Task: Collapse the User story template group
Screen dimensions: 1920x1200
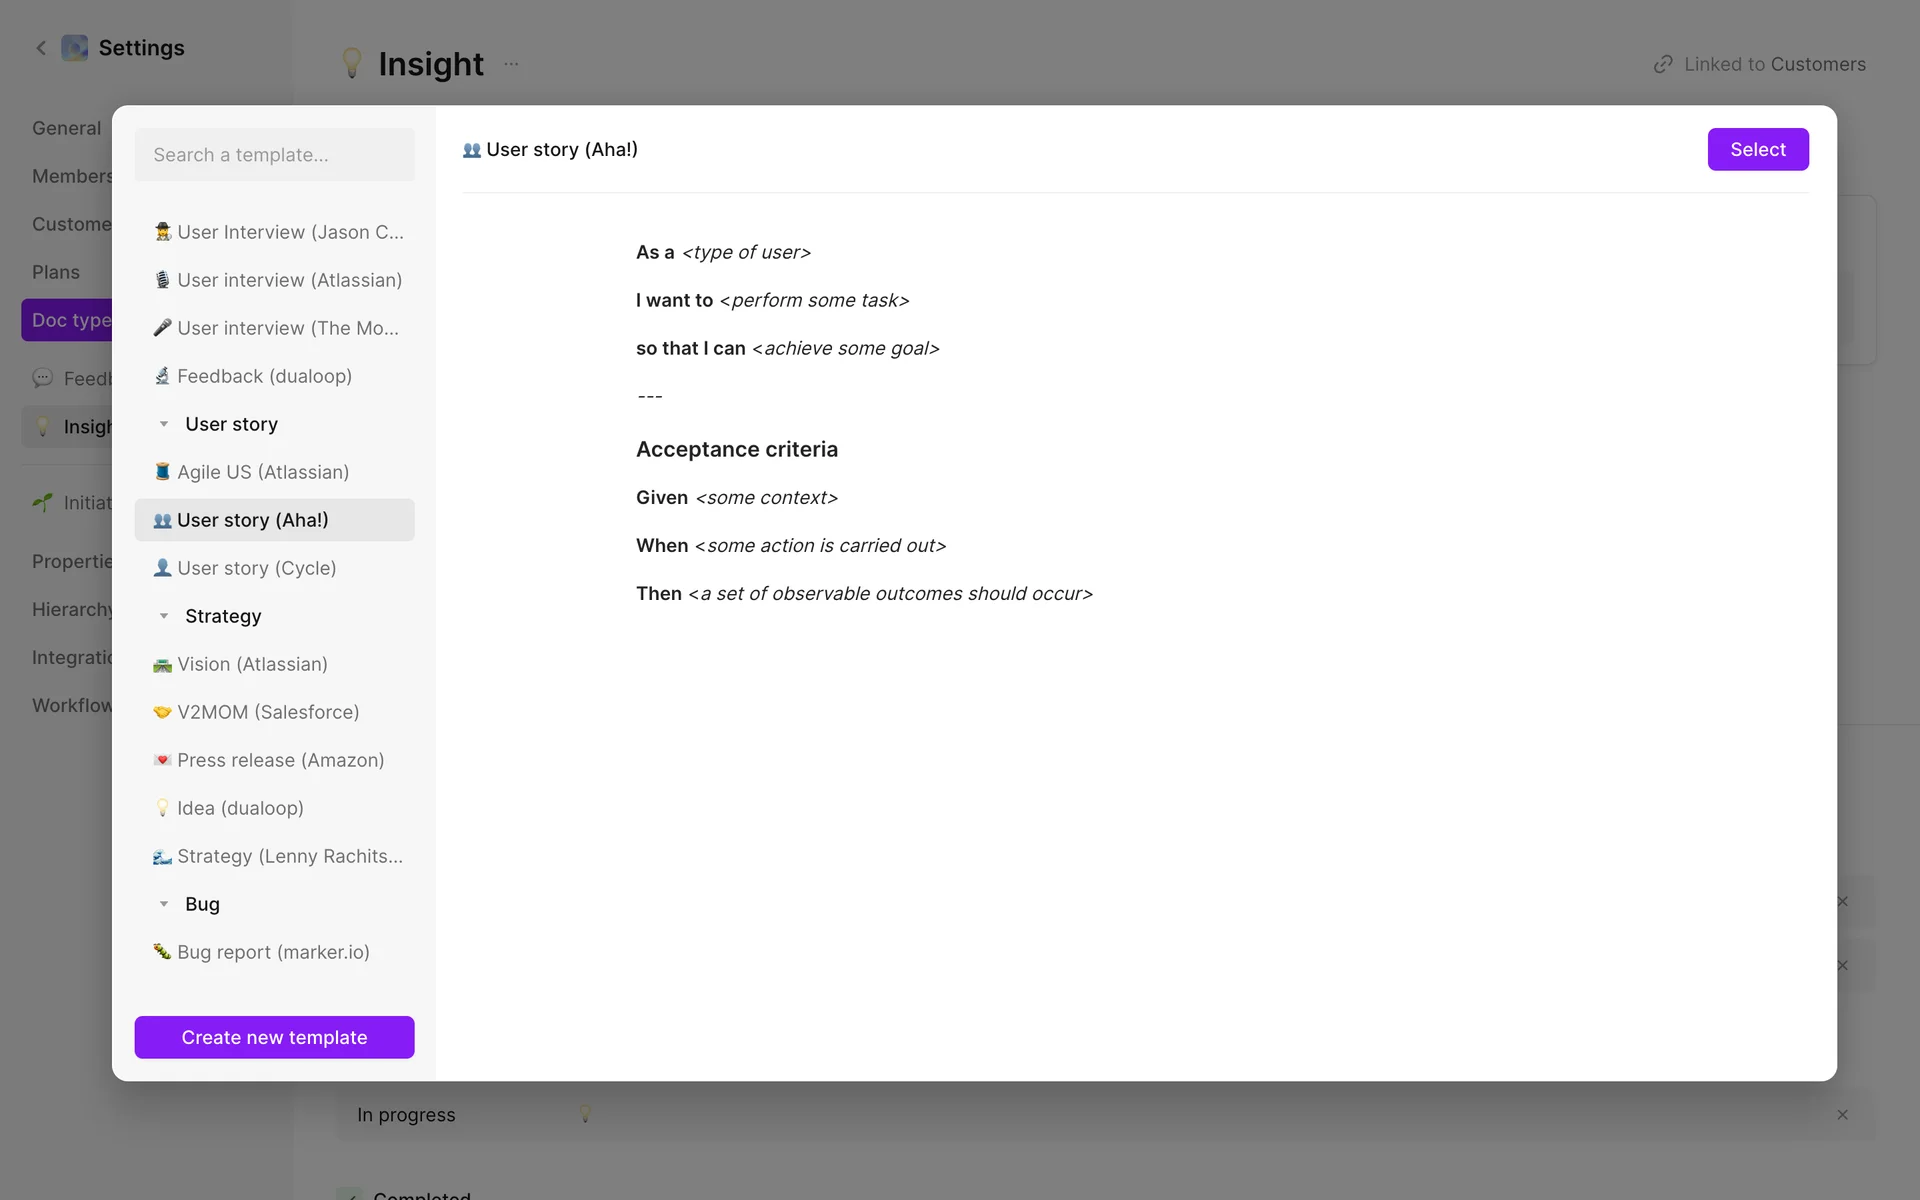Action: [164, 424]
